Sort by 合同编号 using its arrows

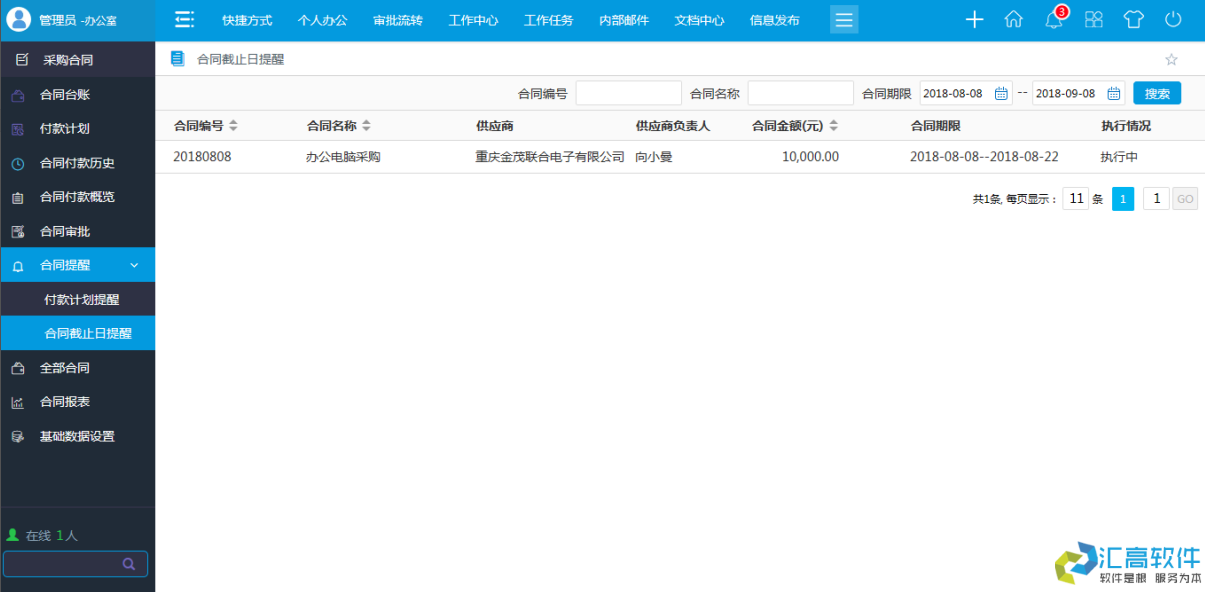(x=232, y=125)
